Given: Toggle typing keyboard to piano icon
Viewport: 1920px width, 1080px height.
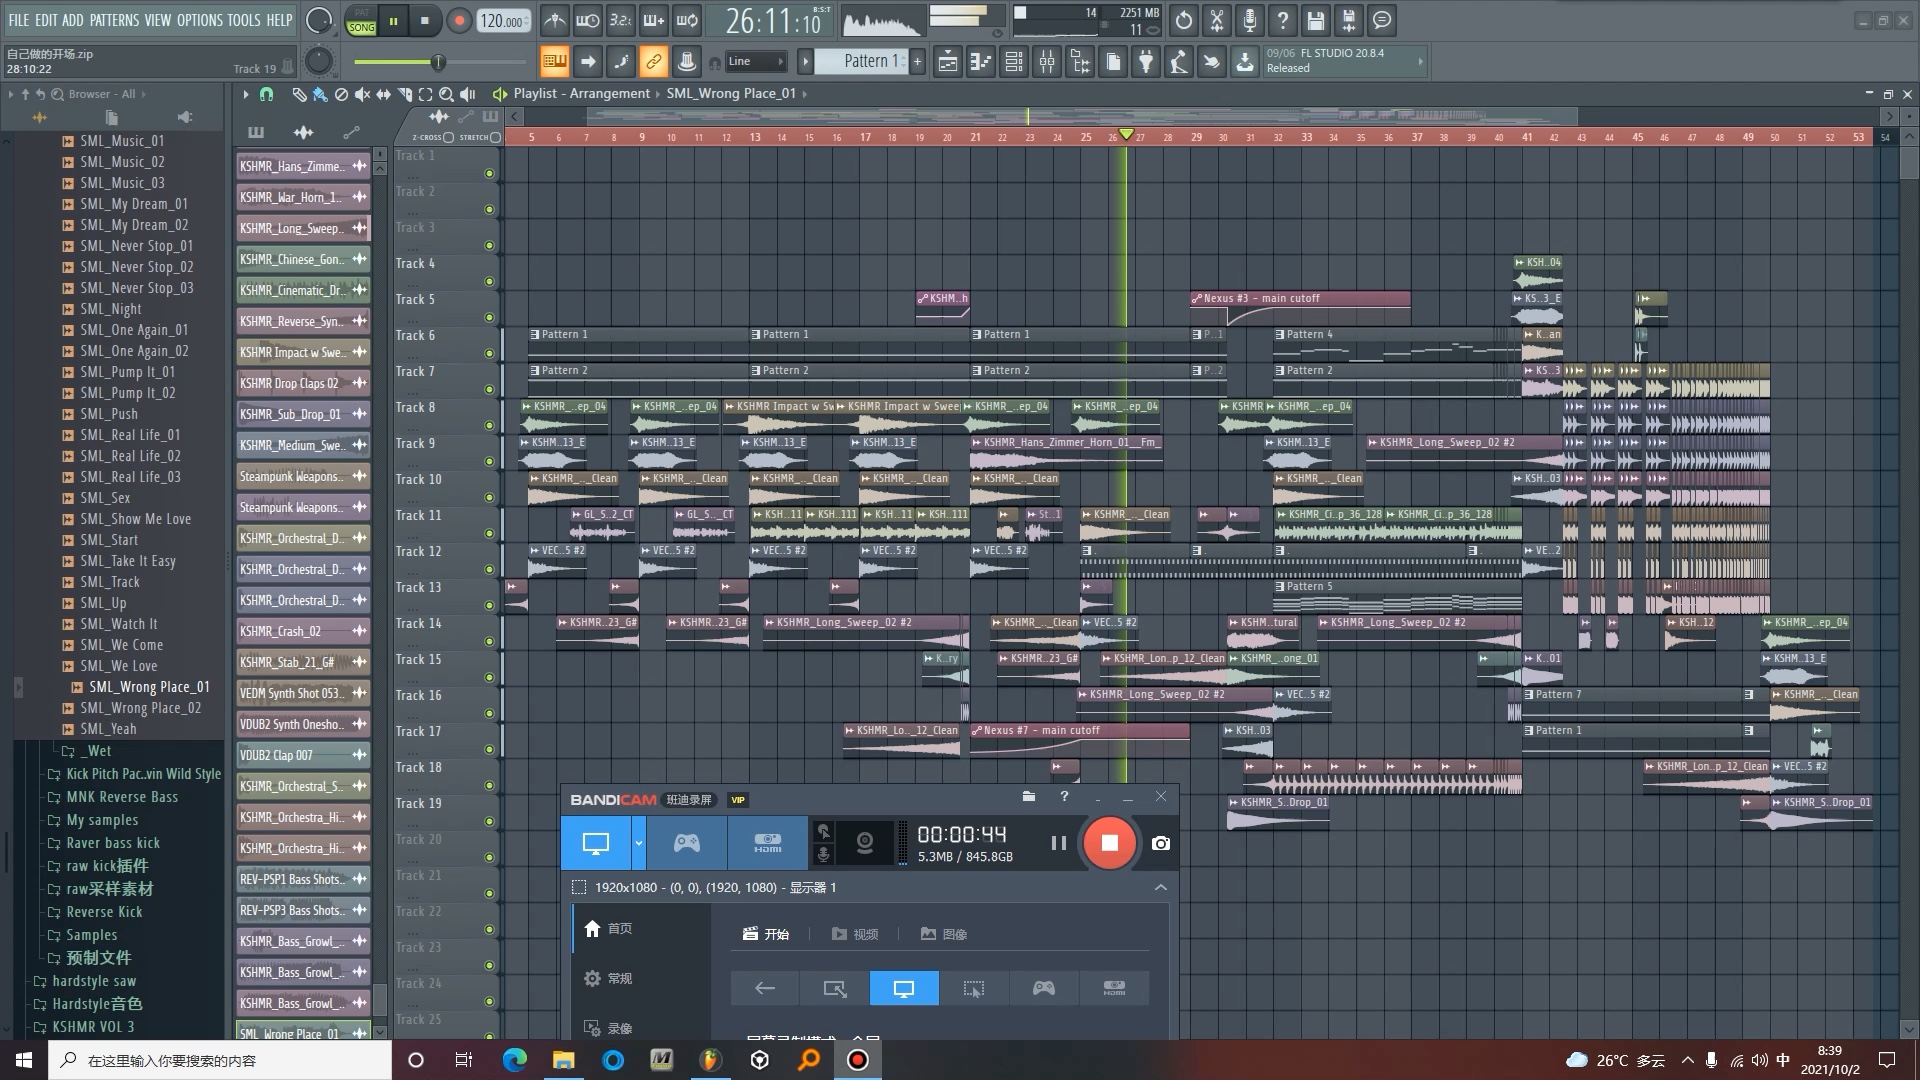Looking at the screenshot, I should coord(554,62).
